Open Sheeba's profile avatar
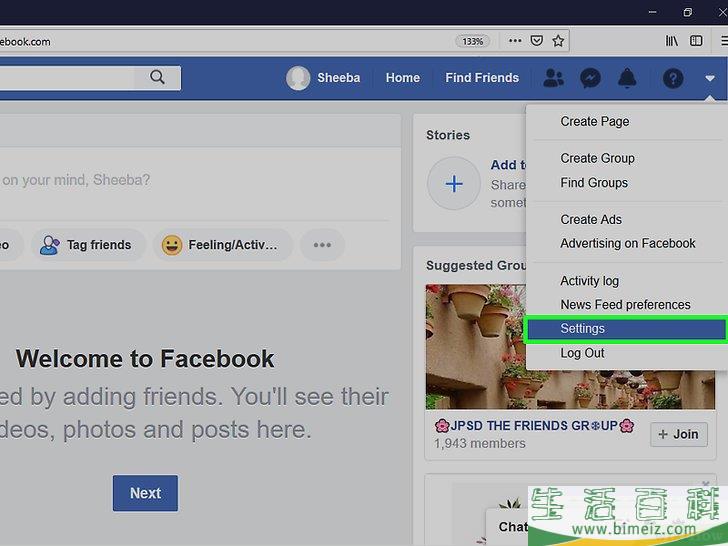The width and height of the screenshot is (728, 546). [298, 78]
